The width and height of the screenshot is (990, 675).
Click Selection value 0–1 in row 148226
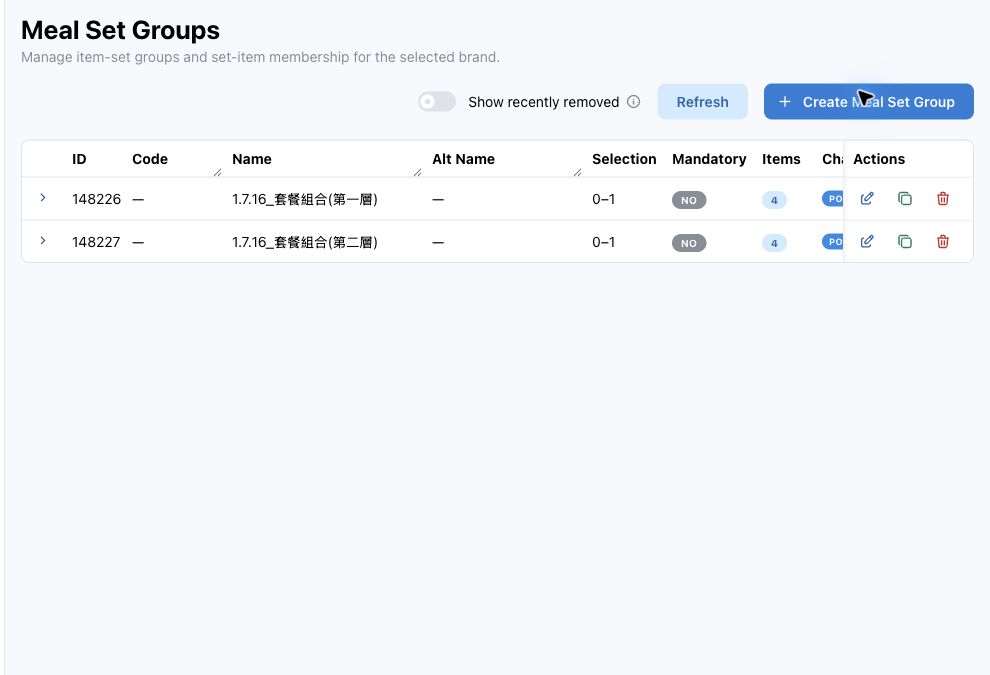603,199
